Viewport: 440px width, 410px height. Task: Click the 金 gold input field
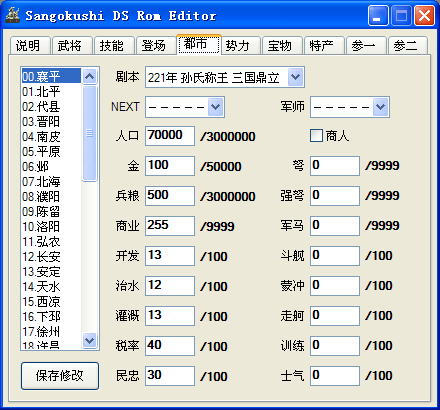pos(170,166)
